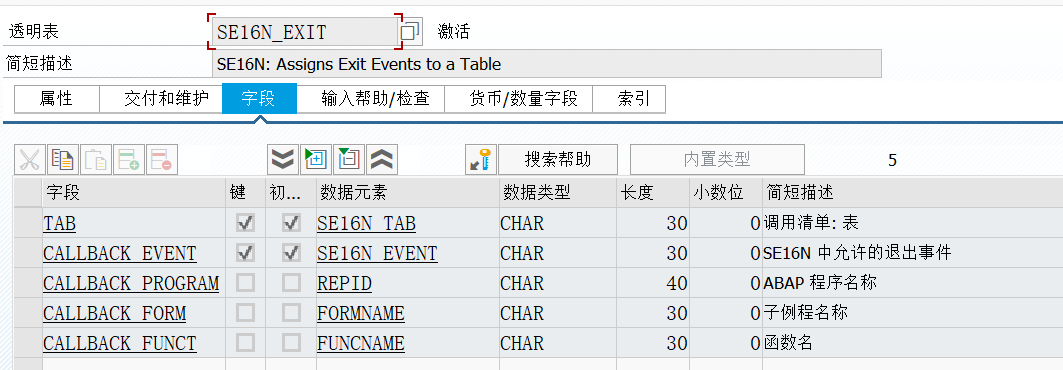Click description 子例程名称
The height and width of the screenshot is (370, 1063).
(x=805, y=313)
